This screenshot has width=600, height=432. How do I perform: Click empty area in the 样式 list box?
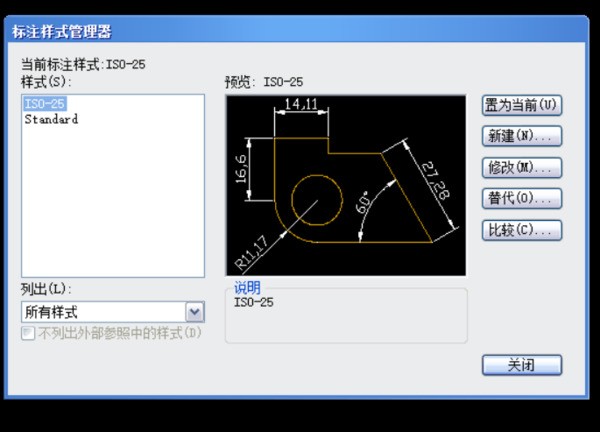pyautogui.click(x=112, y=210)
